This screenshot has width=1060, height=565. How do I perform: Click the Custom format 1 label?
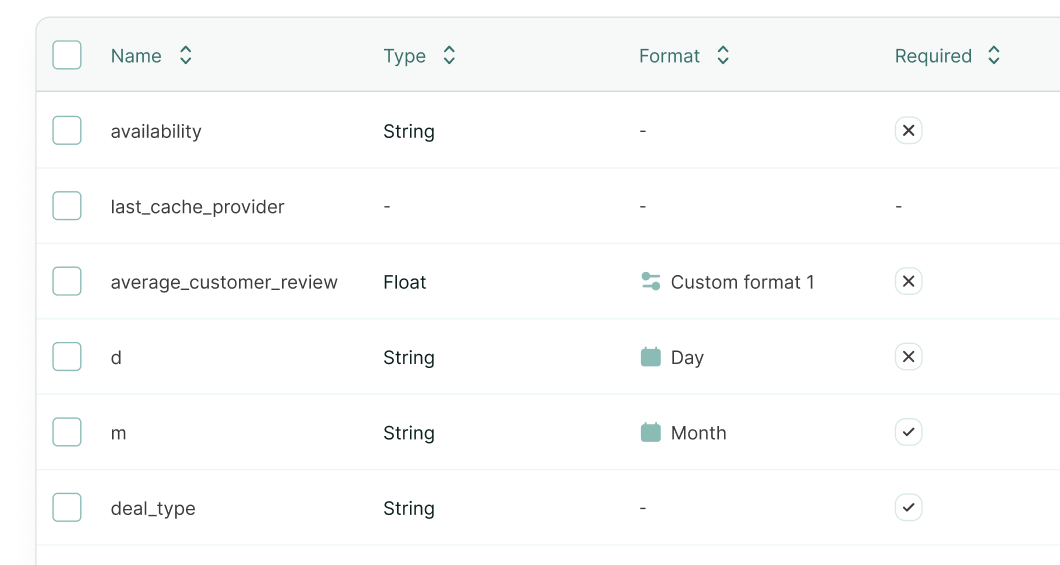[742, 282]
